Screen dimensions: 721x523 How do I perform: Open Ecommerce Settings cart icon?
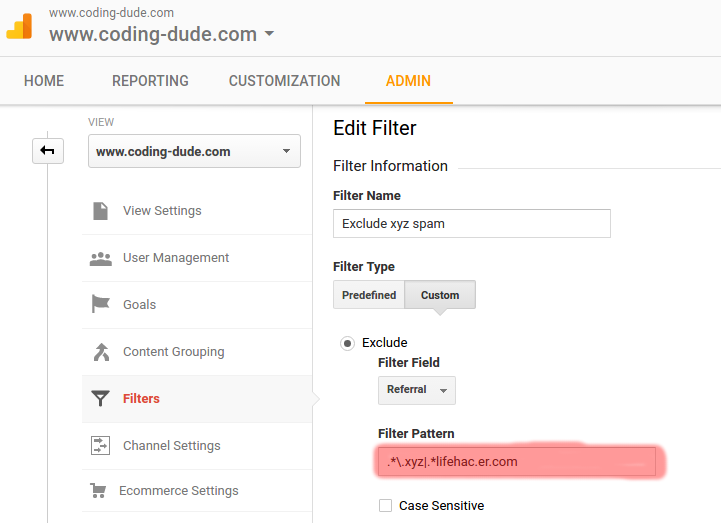click(98, 490)
